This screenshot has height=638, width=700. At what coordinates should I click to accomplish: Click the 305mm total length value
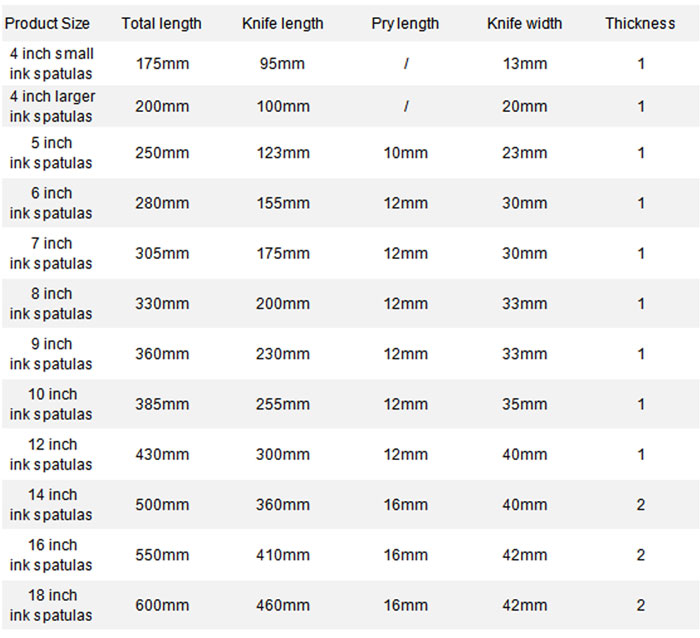click(x=162, y=253)
